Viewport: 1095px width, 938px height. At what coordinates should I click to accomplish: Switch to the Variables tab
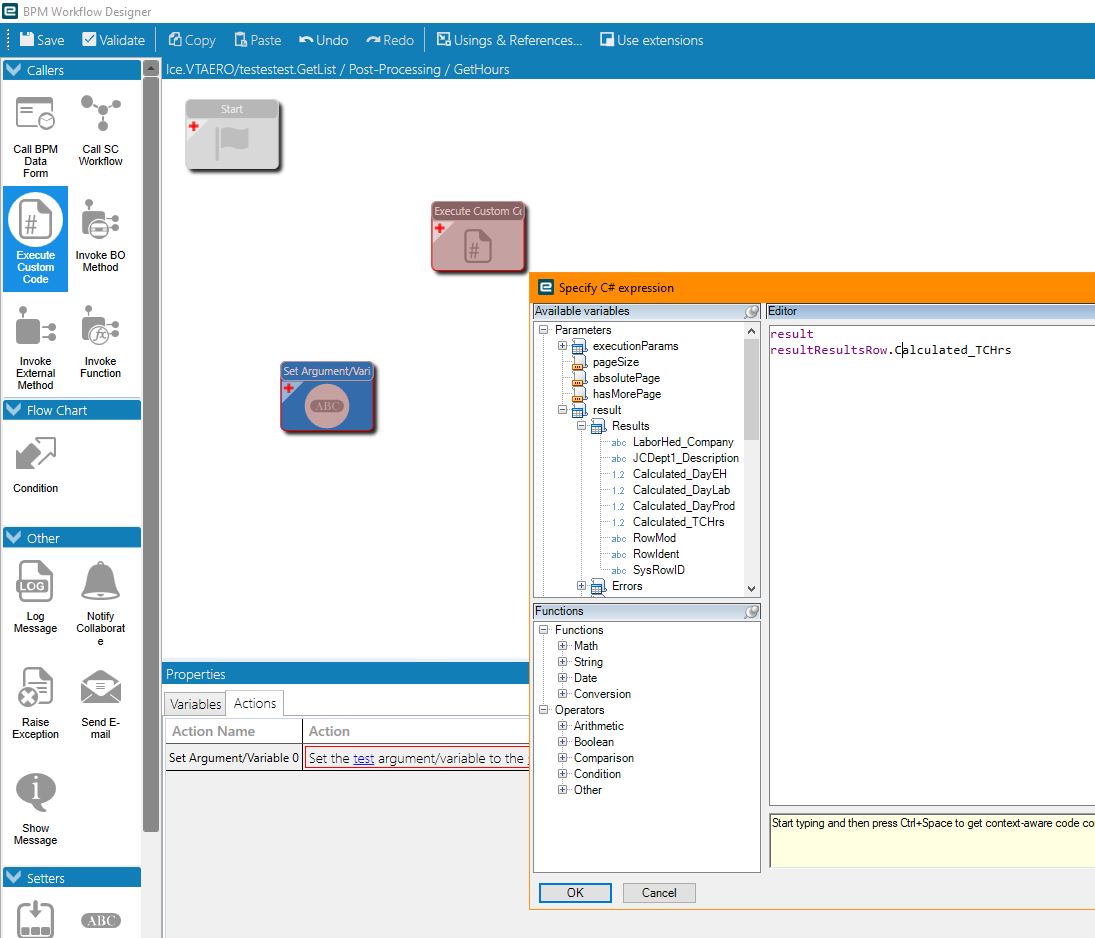click(x=196, y=704)
